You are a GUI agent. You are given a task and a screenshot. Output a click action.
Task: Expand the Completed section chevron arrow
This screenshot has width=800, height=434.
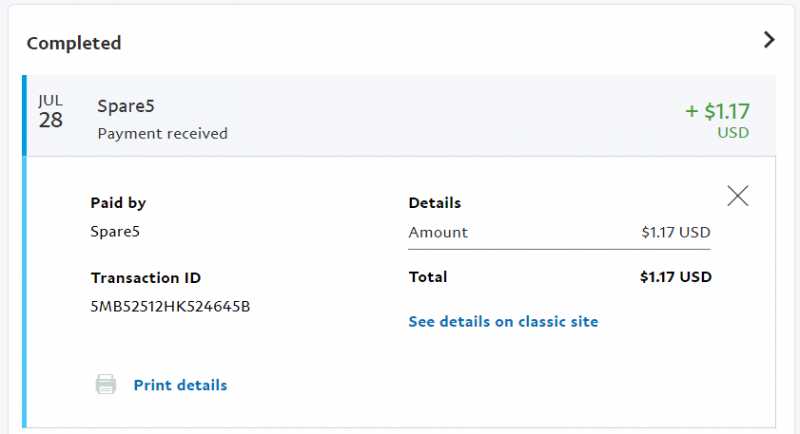tap(768, 40)
